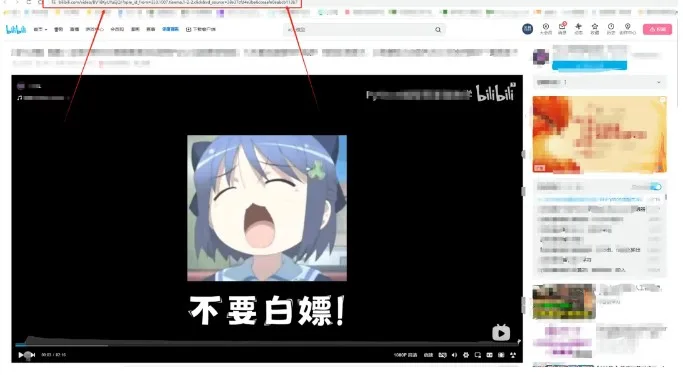
Task: Toggle the danmaku list switch in sidebar
Action: click(x=656, y=187)
